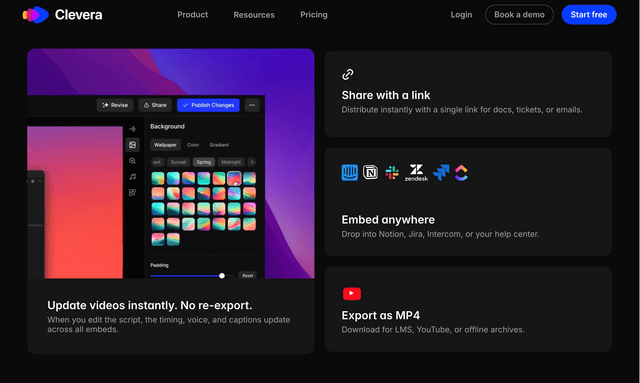Click the Intercom integration icon
This screenshot has height=383, width=640.
pyautogui.click(x=349, y=172)
